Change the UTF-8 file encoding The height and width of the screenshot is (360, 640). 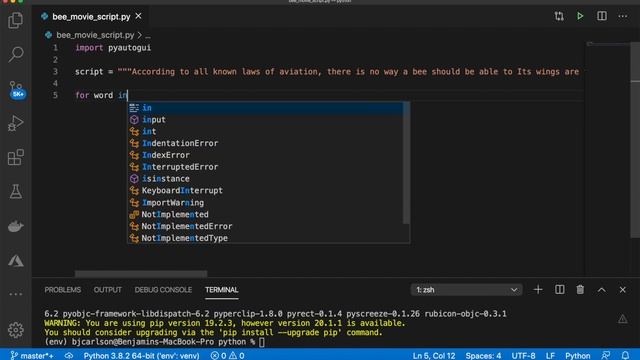point(523,356)
